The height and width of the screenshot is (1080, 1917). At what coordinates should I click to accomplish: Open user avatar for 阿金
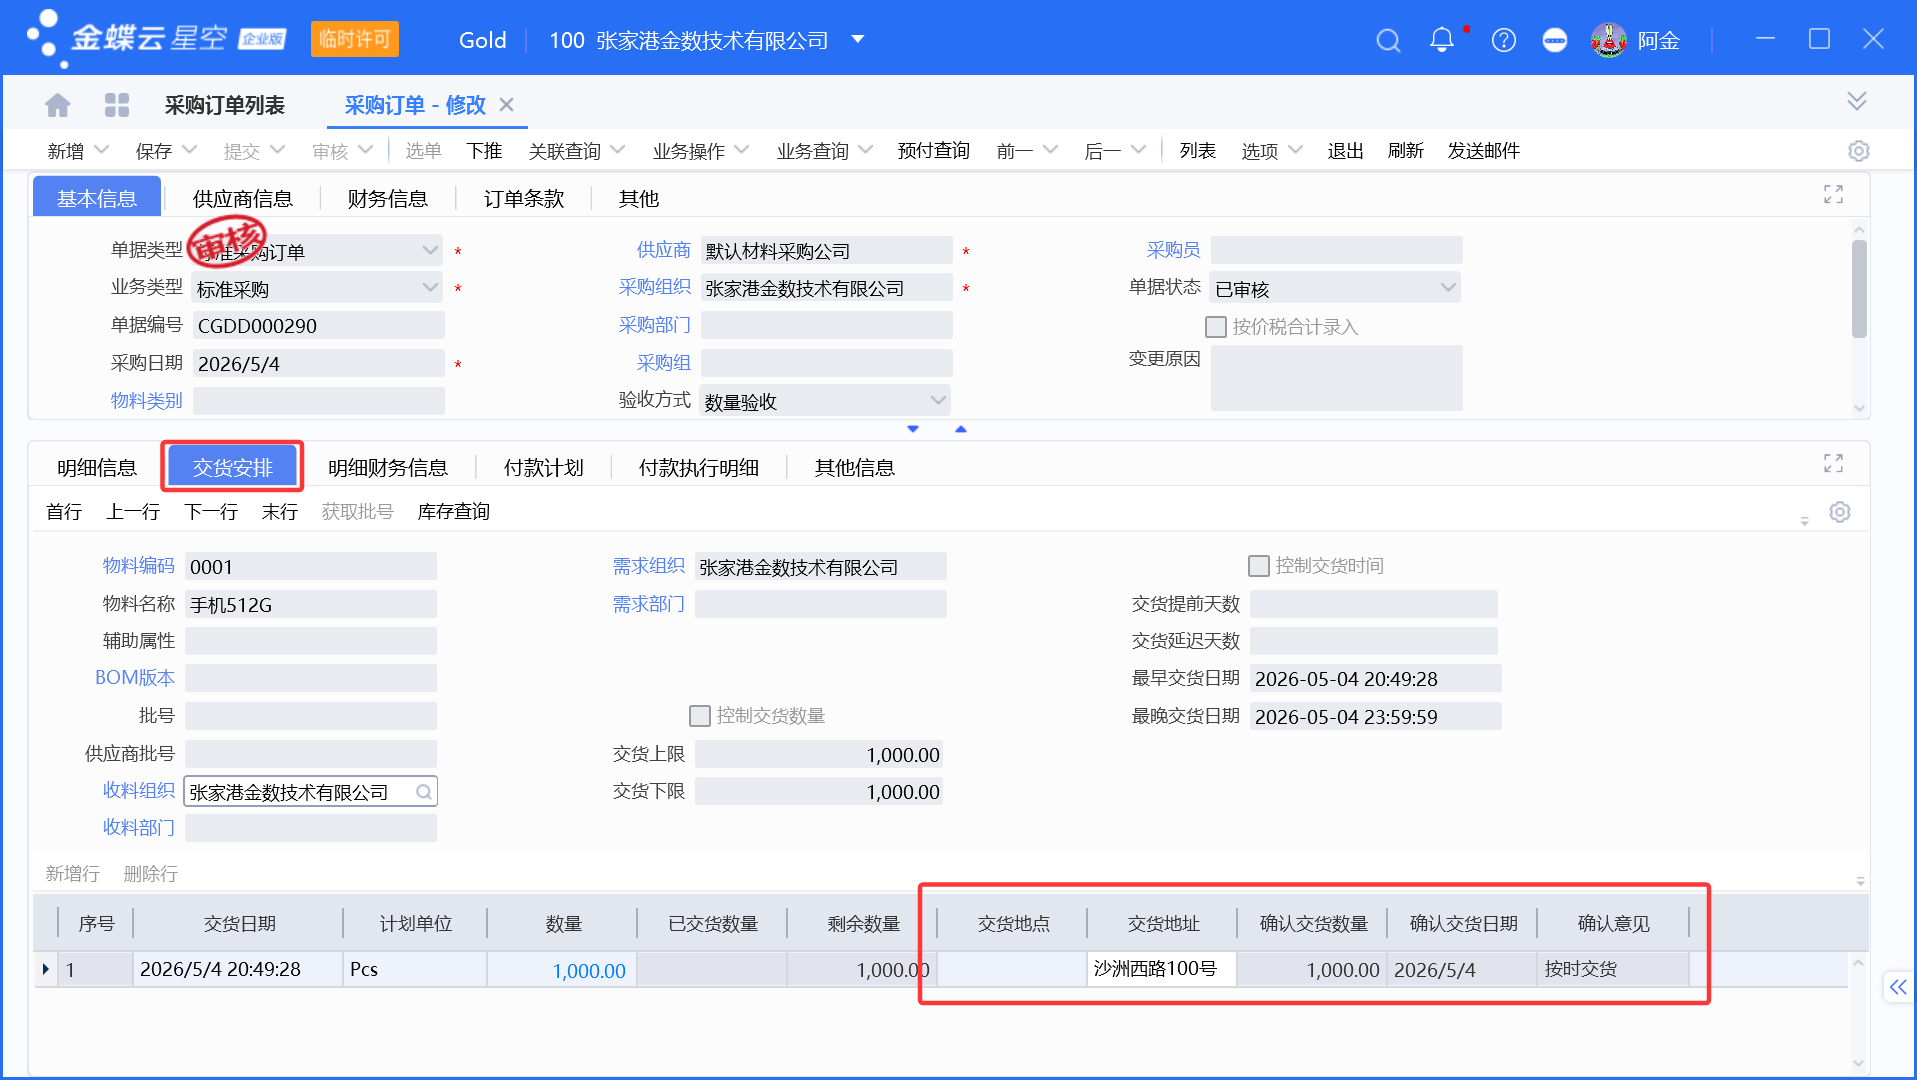pos(1608,40)
